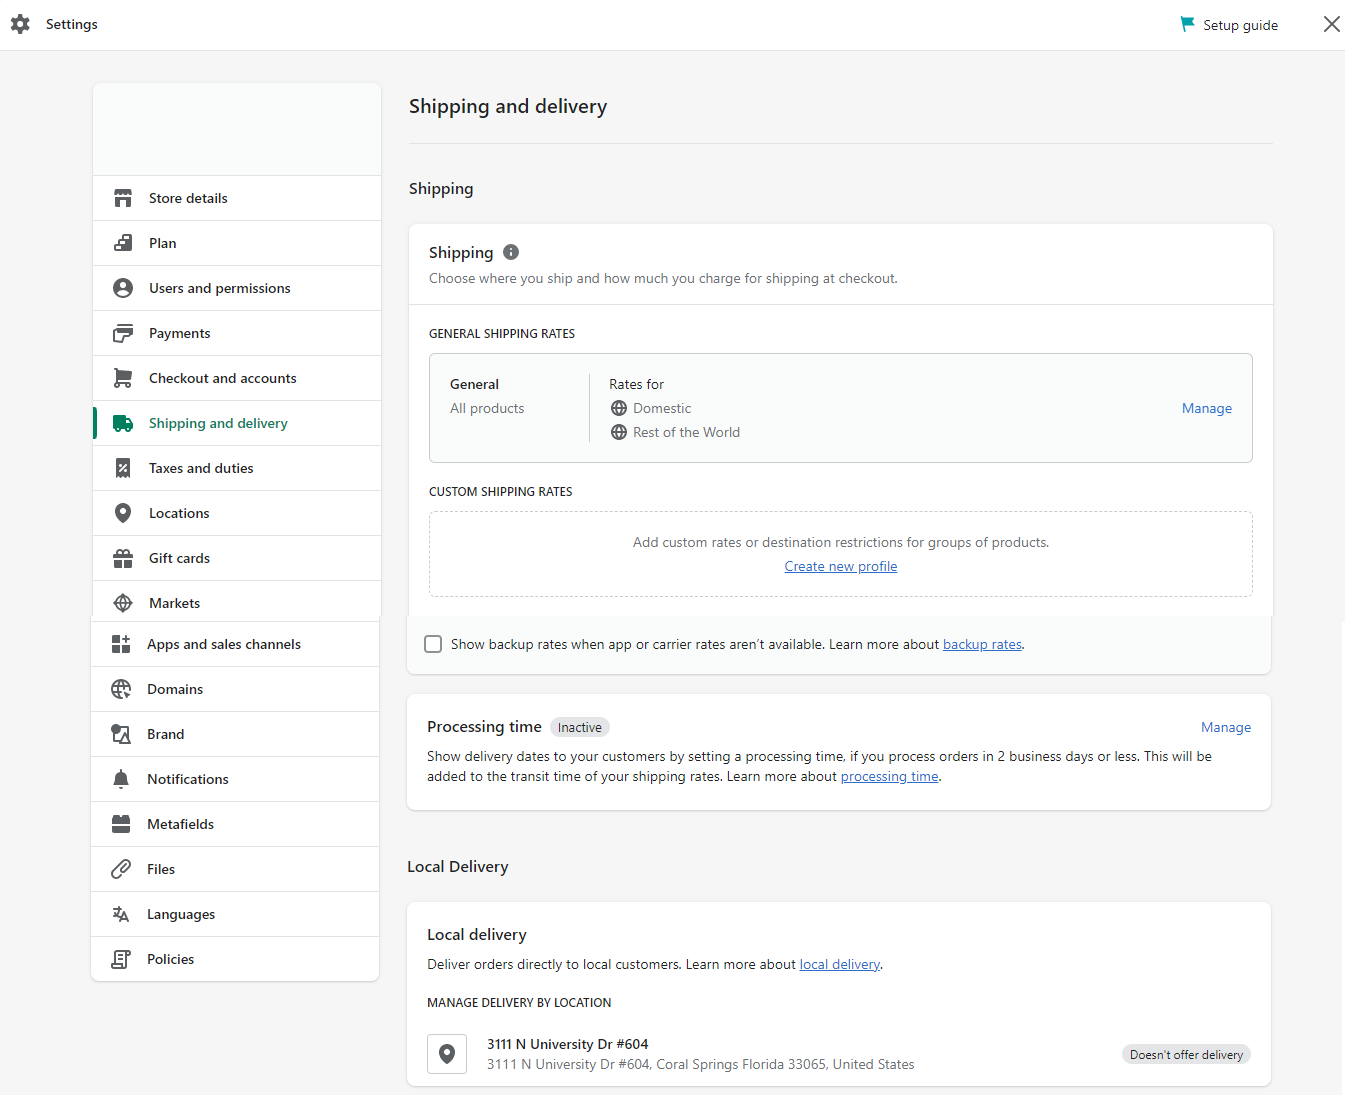
Task: Click the General profile name
Action: (x=474, y=384)
